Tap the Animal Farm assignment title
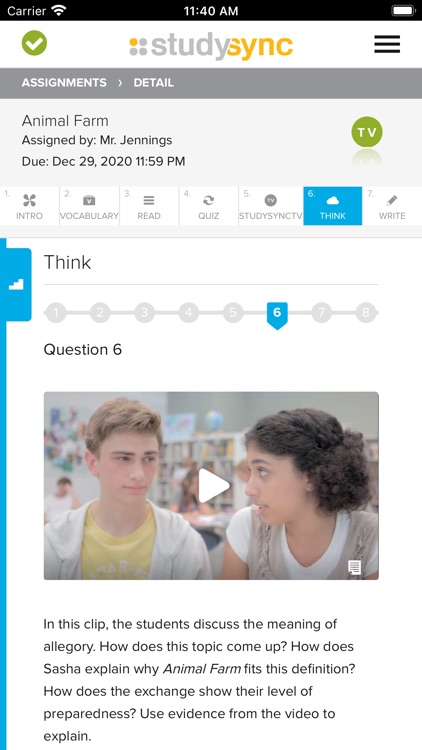 coord(65,121)
